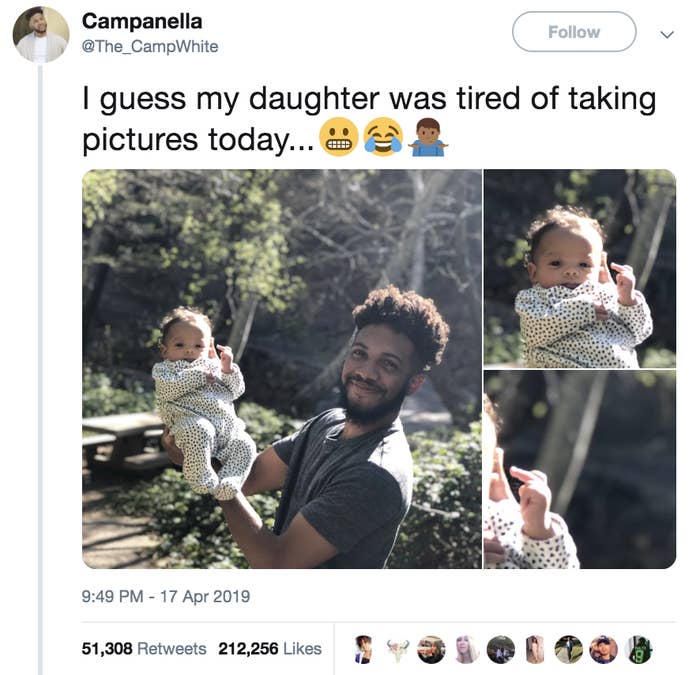The width and height of the screenshot is (700, 675).
Task: Open the blonde-haired liker's avatar
Action: tap(467, 649)
